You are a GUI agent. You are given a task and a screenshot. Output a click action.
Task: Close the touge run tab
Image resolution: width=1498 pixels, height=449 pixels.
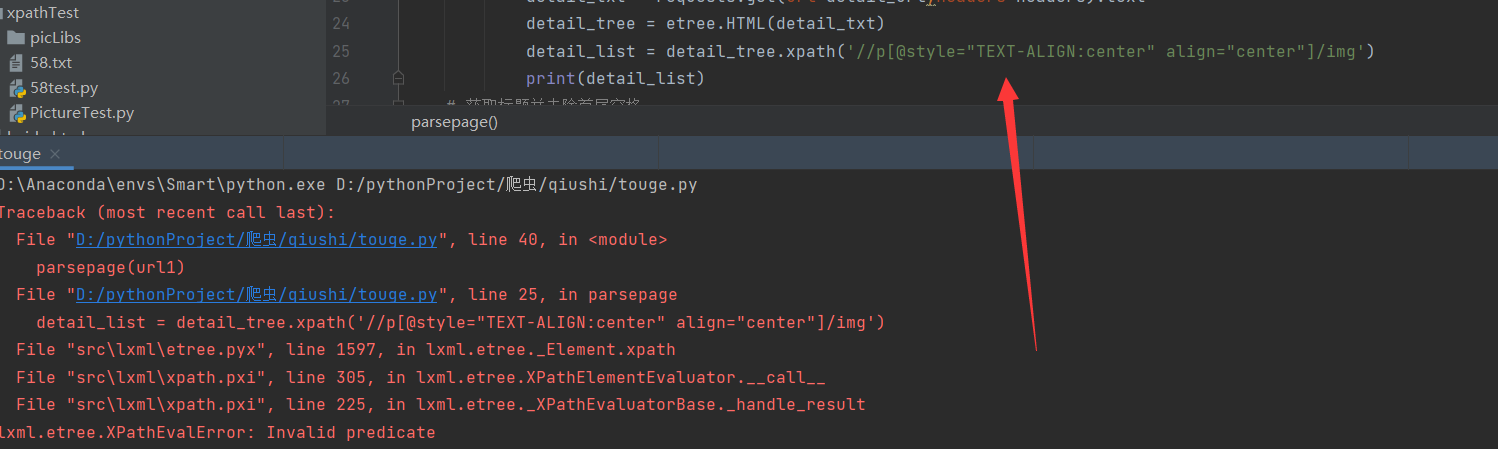click(55, 154)
